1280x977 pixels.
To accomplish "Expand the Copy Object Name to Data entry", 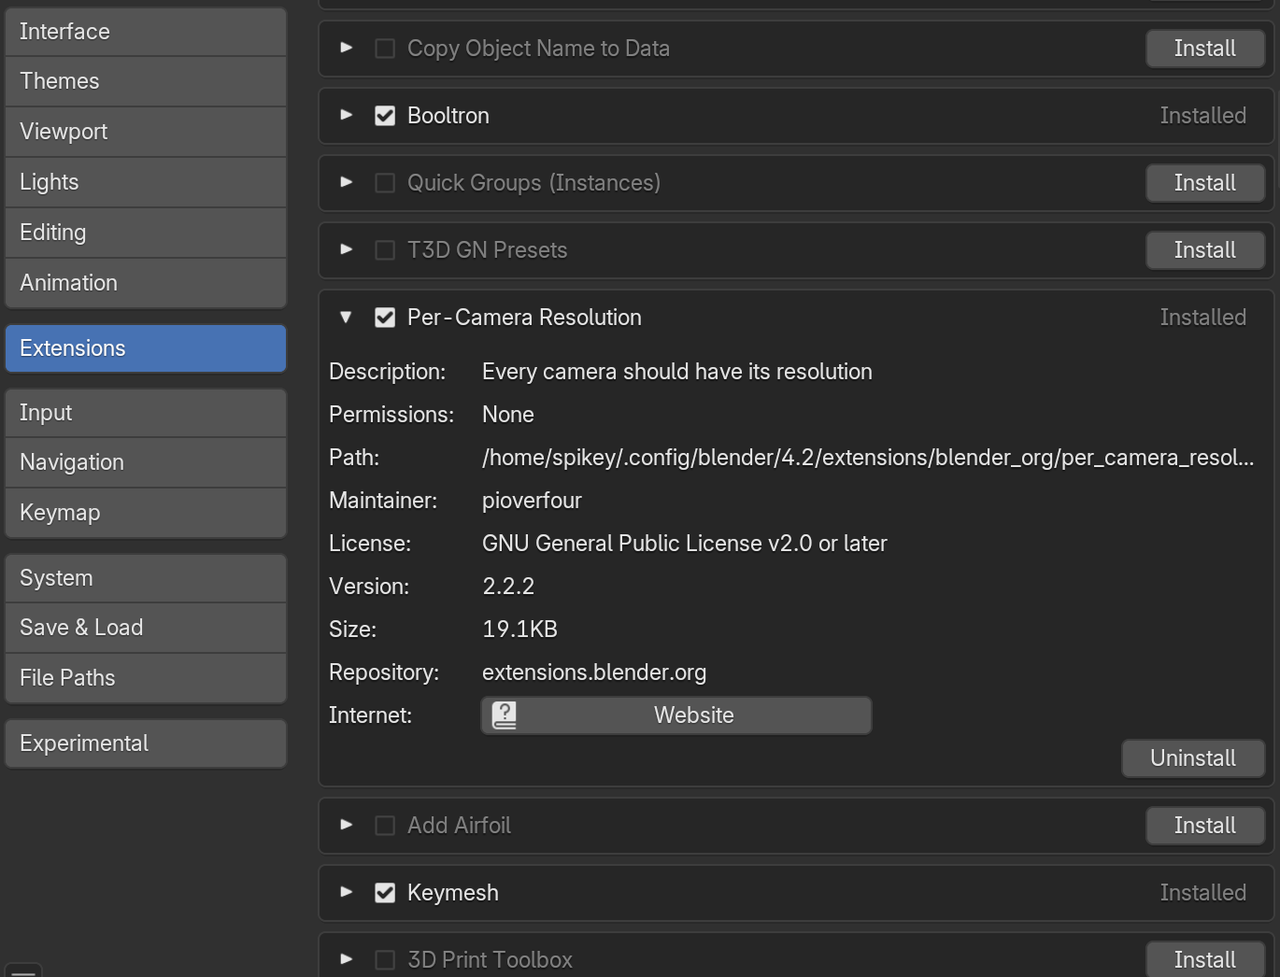I will pos(346,48).
